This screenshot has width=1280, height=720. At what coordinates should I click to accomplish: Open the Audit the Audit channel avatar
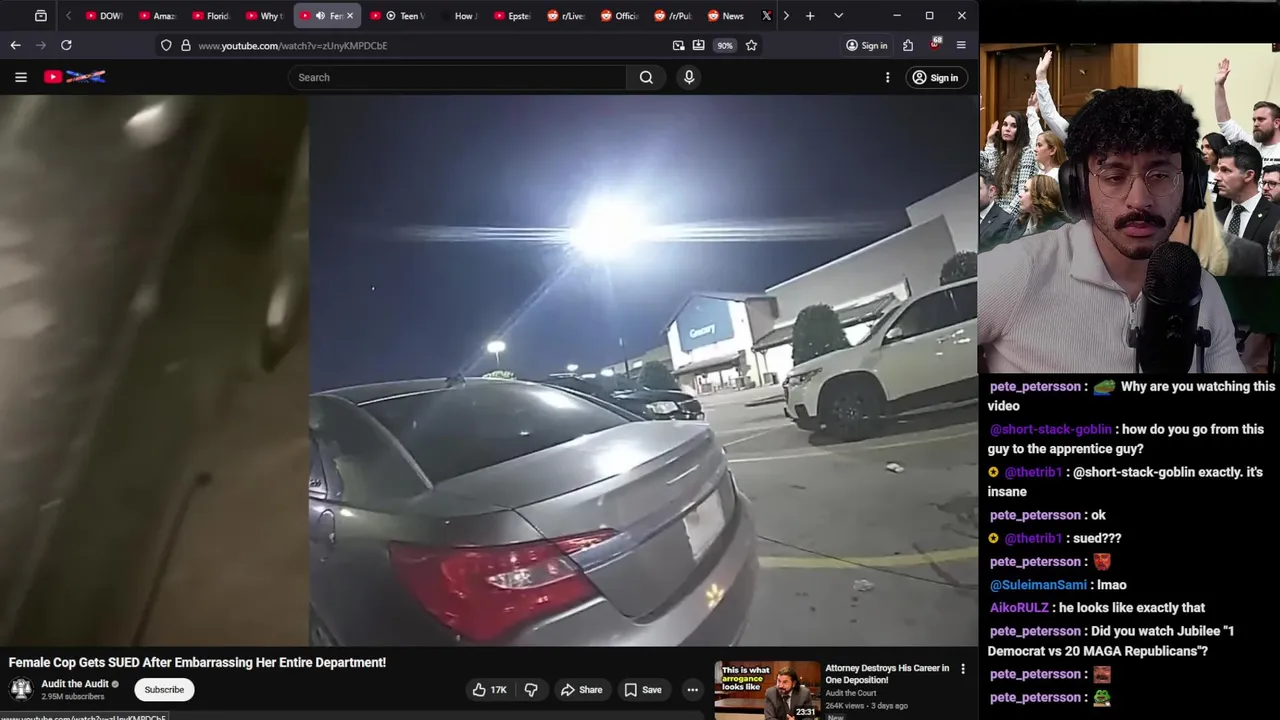click(21, 689)
